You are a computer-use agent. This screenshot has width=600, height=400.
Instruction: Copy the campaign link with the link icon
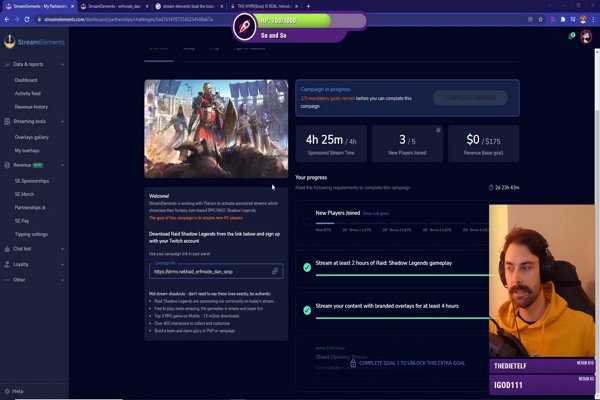[x=275, y=271]
